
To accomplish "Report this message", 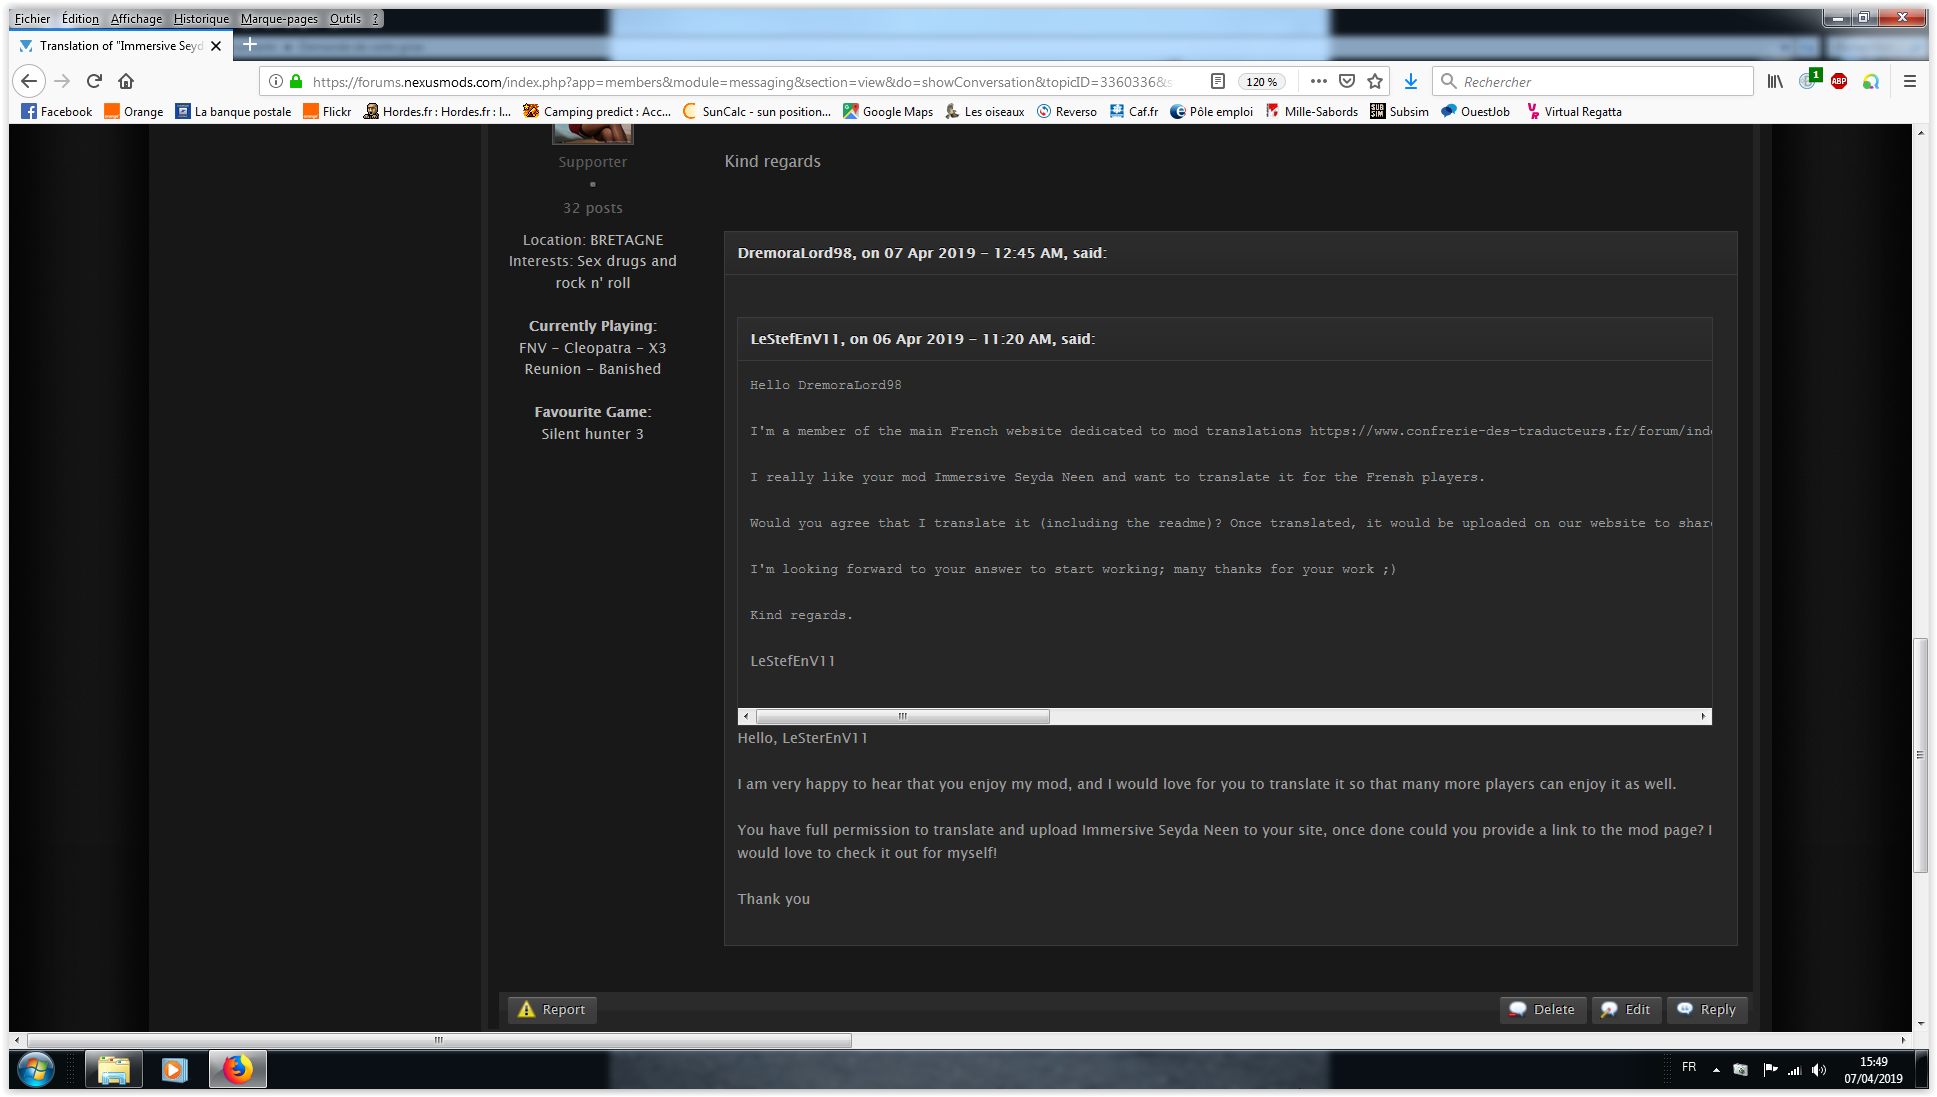I will pyautogui.click(x=552, y=1009).
